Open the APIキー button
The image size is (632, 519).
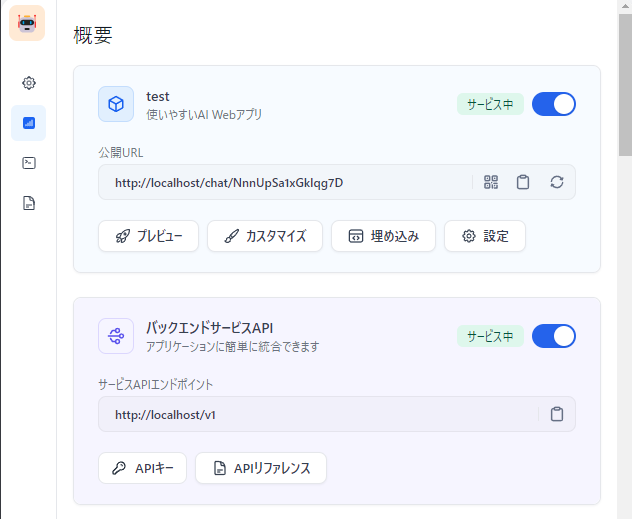click(x=142, y=468)
